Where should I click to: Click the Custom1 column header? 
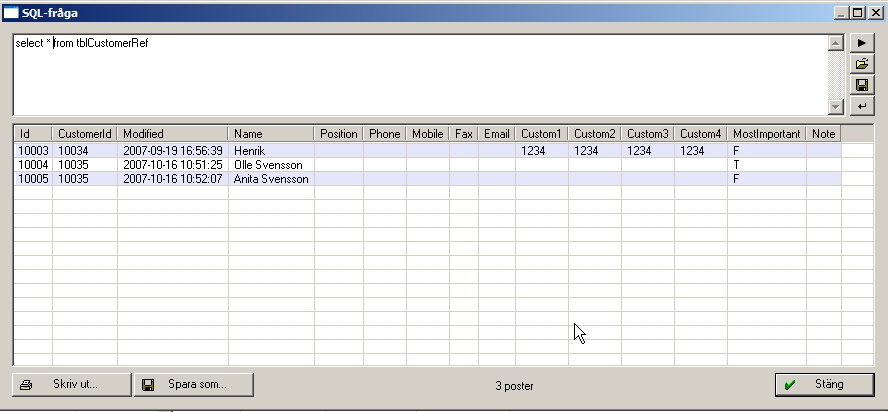pos(541,134)
